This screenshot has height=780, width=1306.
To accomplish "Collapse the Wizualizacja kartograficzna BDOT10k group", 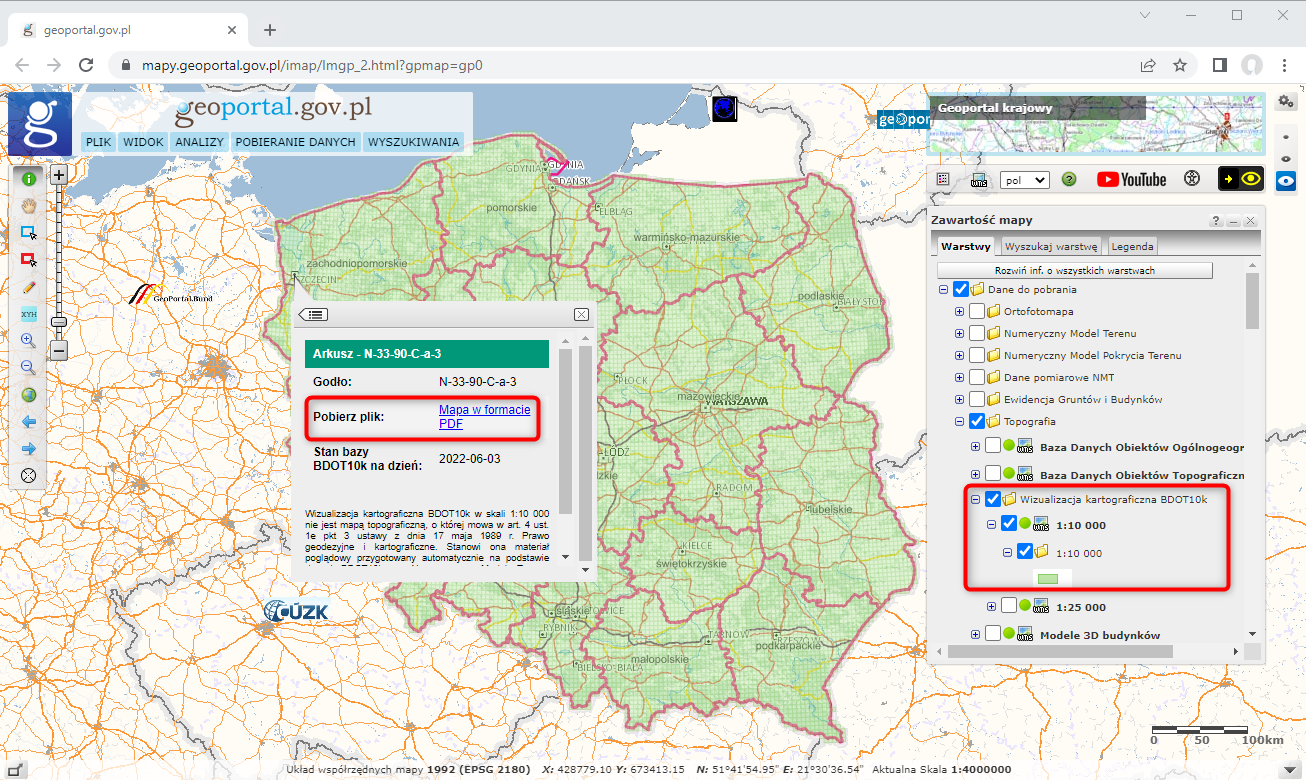I will 976,499.
